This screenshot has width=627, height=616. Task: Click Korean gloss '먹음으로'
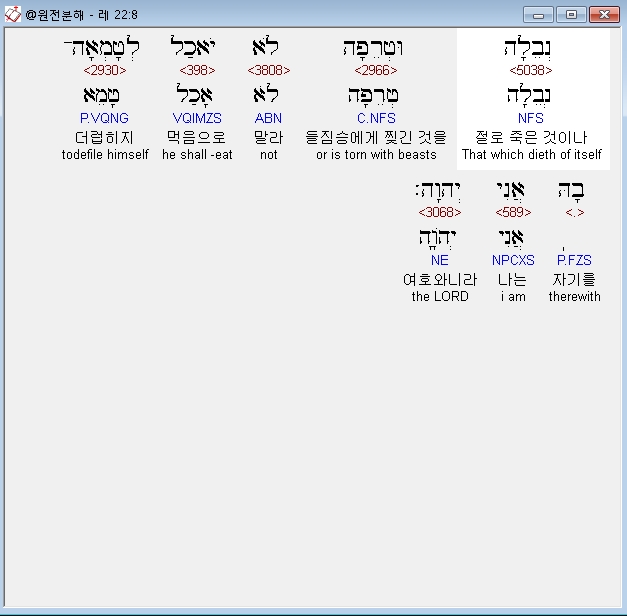(x=196, y=137)
